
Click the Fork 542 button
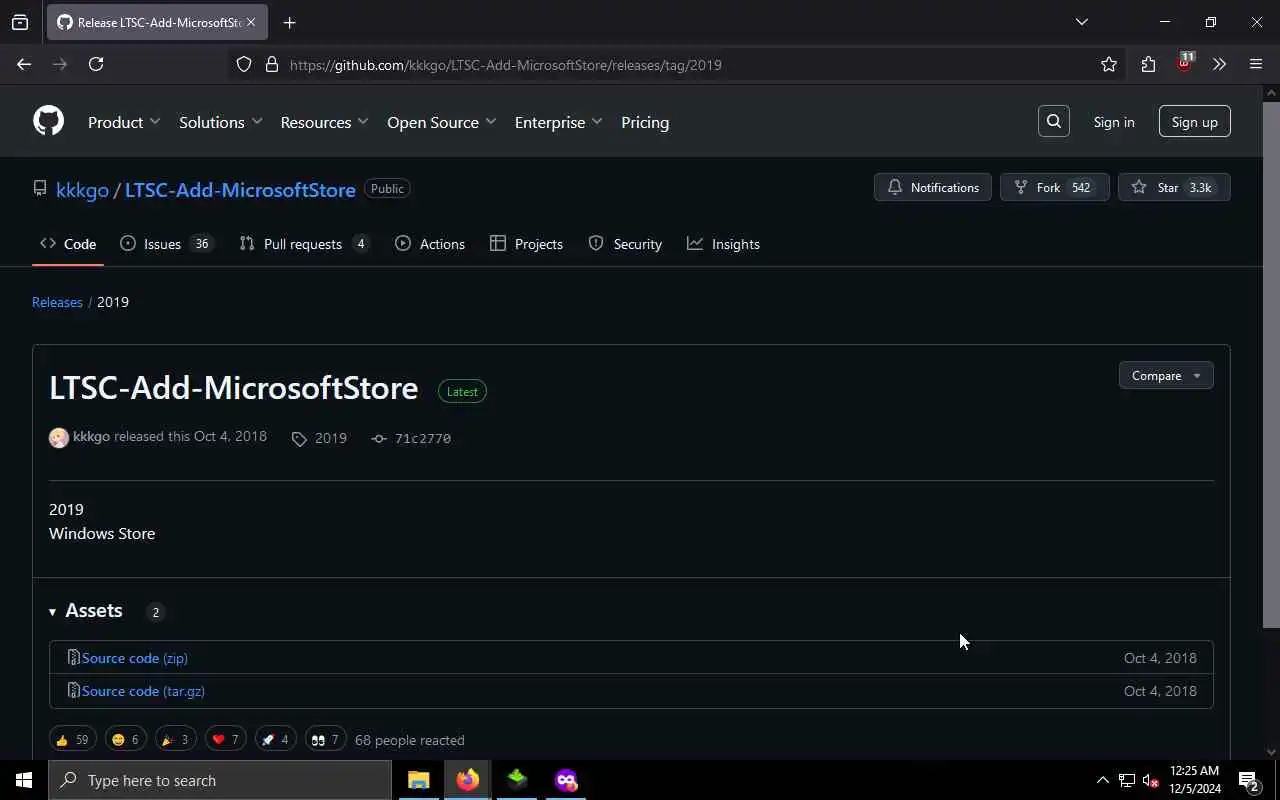(1055, 187)
